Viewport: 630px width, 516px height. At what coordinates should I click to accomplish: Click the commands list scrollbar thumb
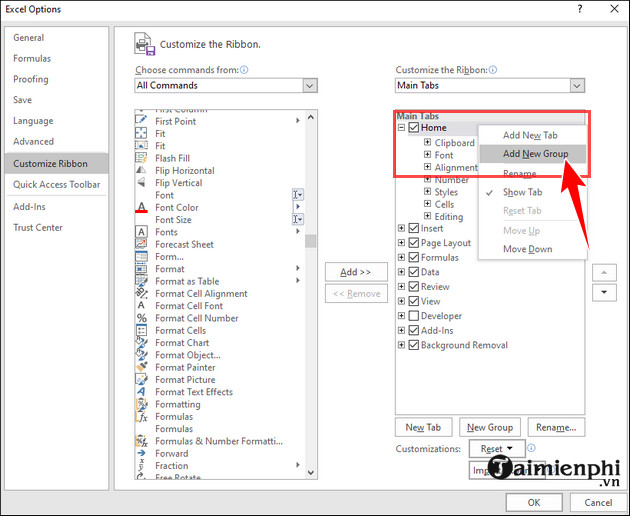coord(311,241)
